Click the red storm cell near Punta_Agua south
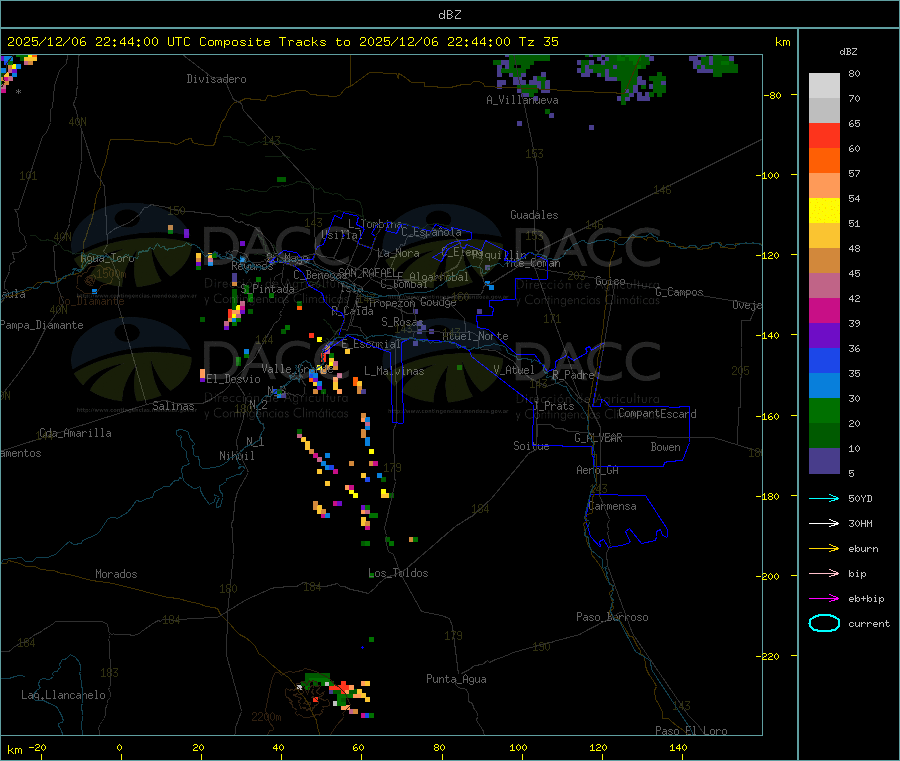The width and height of the screenshot is (900, 761). (344, 687)
